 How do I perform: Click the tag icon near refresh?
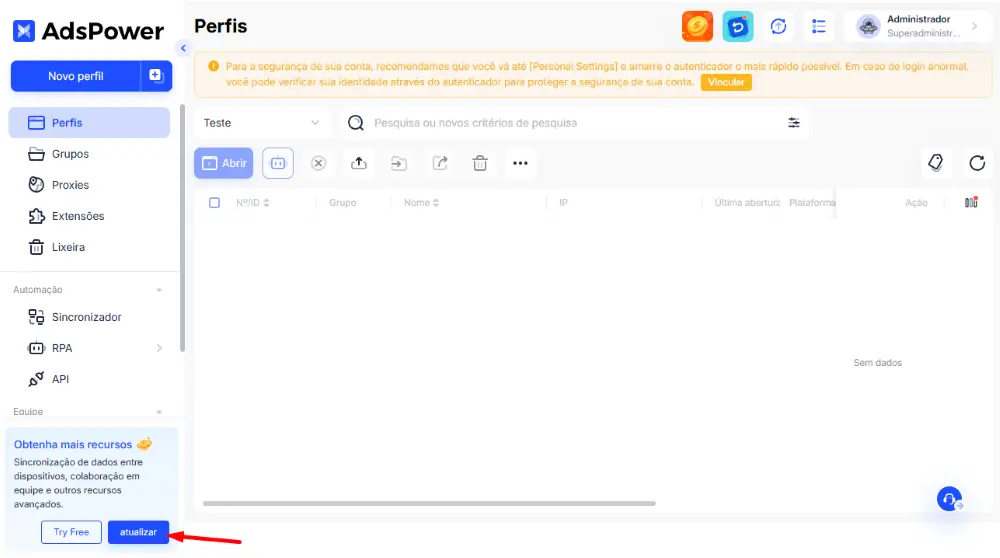[x=936, y=163]
